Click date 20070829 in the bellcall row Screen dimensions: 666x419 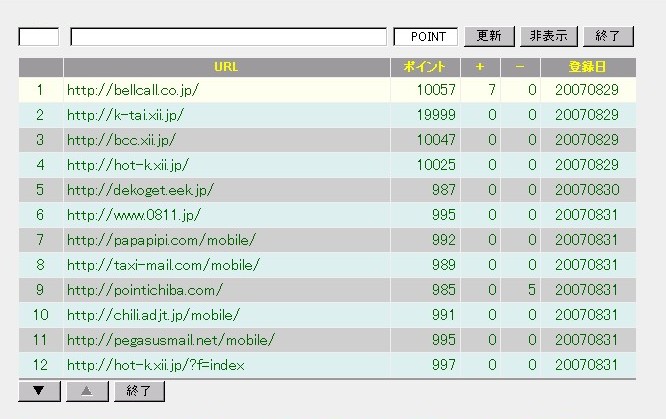587,90
